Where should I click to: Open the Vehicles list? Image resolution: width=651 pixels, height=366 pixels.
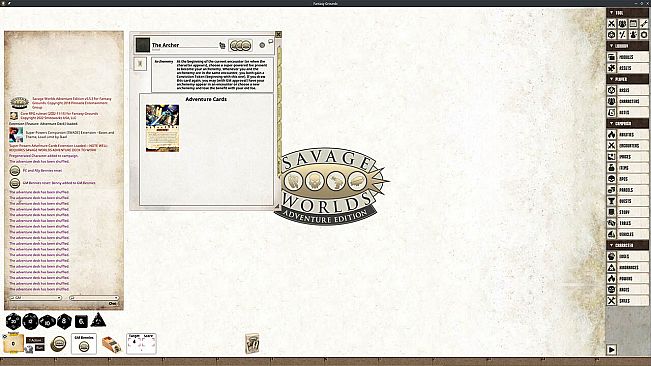coord(627,234)
